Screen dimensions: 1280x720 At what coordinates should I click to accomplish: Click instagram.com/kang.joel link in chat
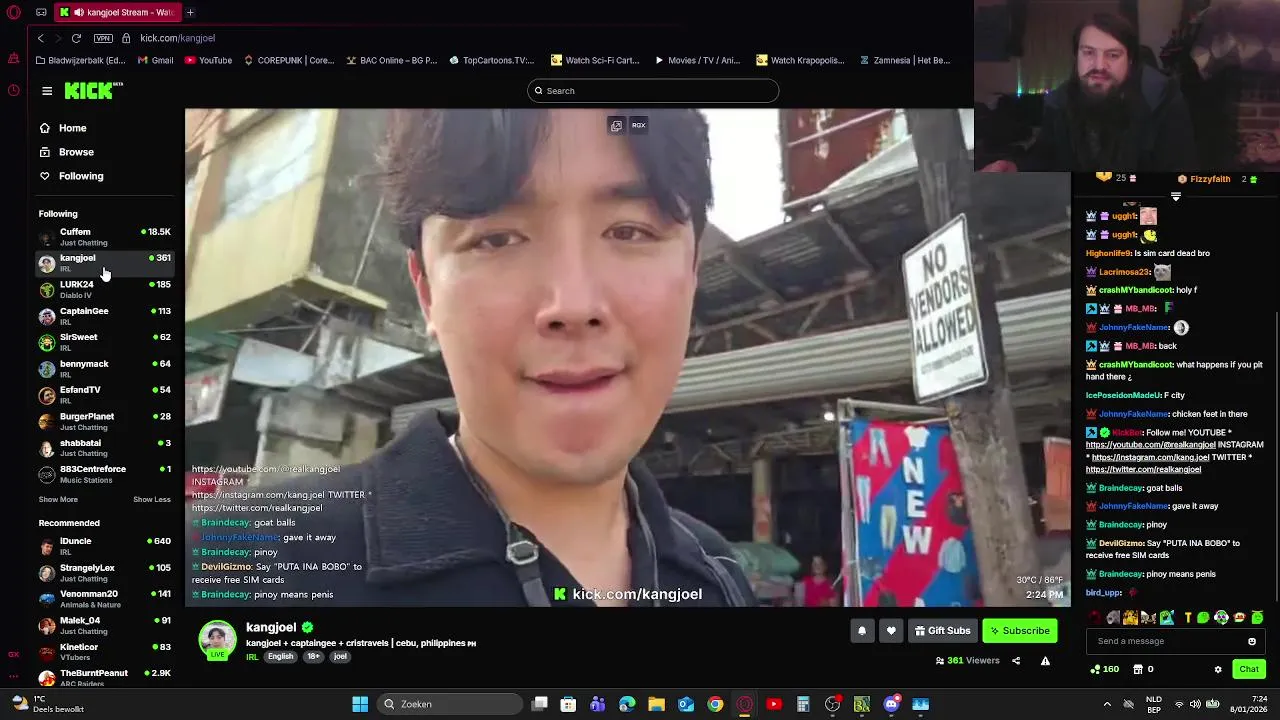[1150, 457]
